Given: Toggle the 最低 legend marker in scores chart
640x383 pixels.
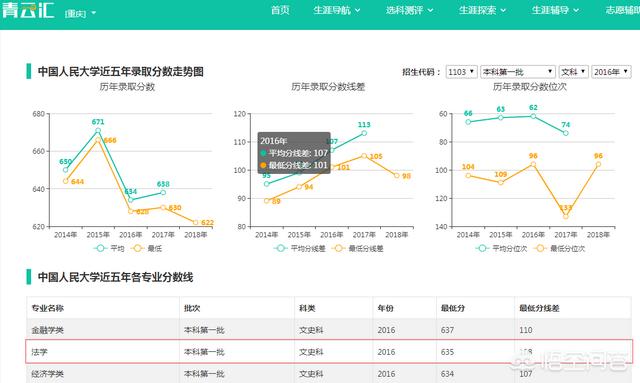Looking at the screenshot, I should 138,248.
